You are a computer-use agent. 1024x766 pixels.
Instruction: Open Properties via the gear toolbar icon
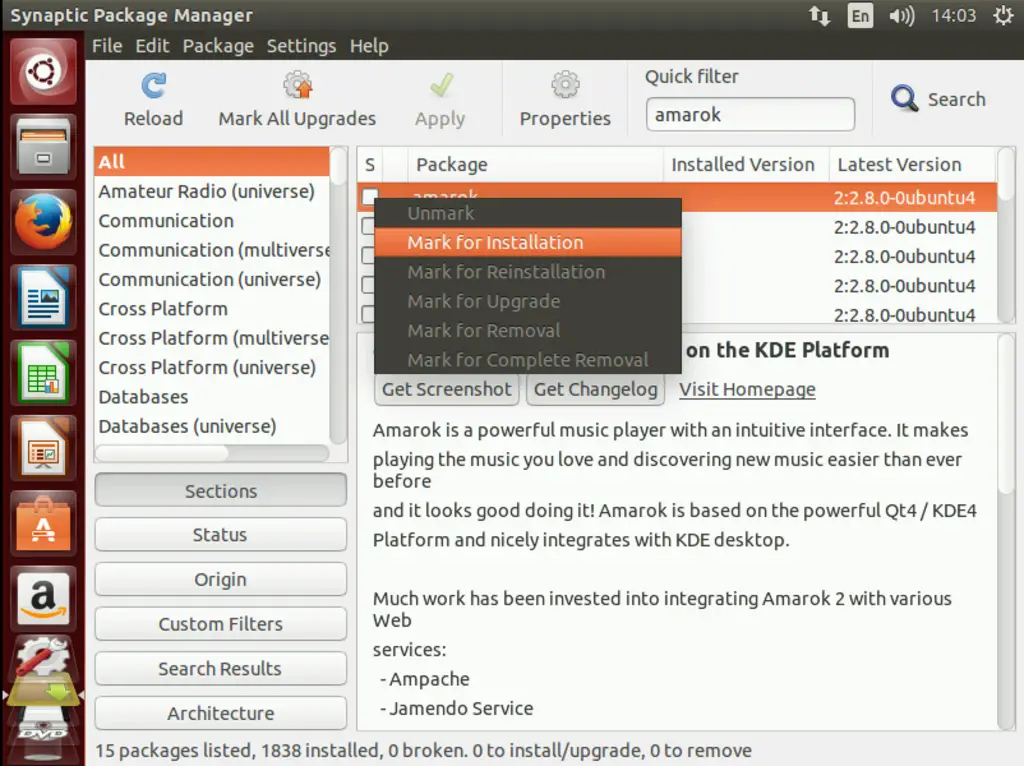point(565,85)
